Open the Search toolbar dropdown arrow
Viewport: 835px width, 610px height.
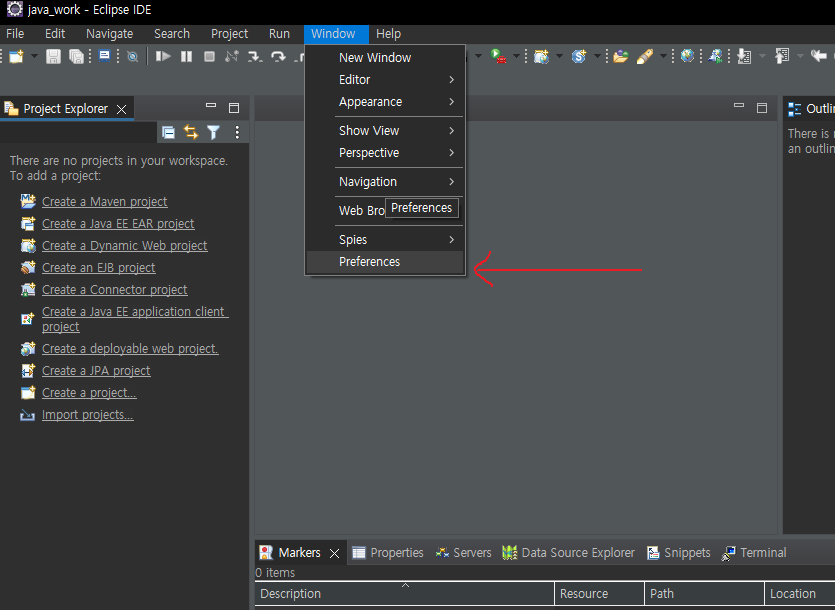(663, 56)
